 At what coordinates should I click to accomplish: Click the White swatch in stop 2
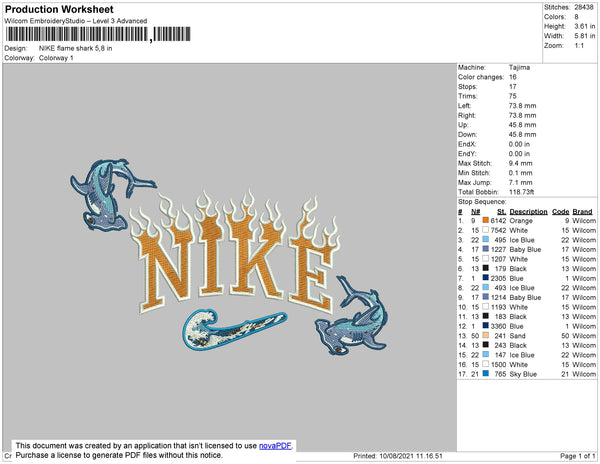click(x=486, y=230)
